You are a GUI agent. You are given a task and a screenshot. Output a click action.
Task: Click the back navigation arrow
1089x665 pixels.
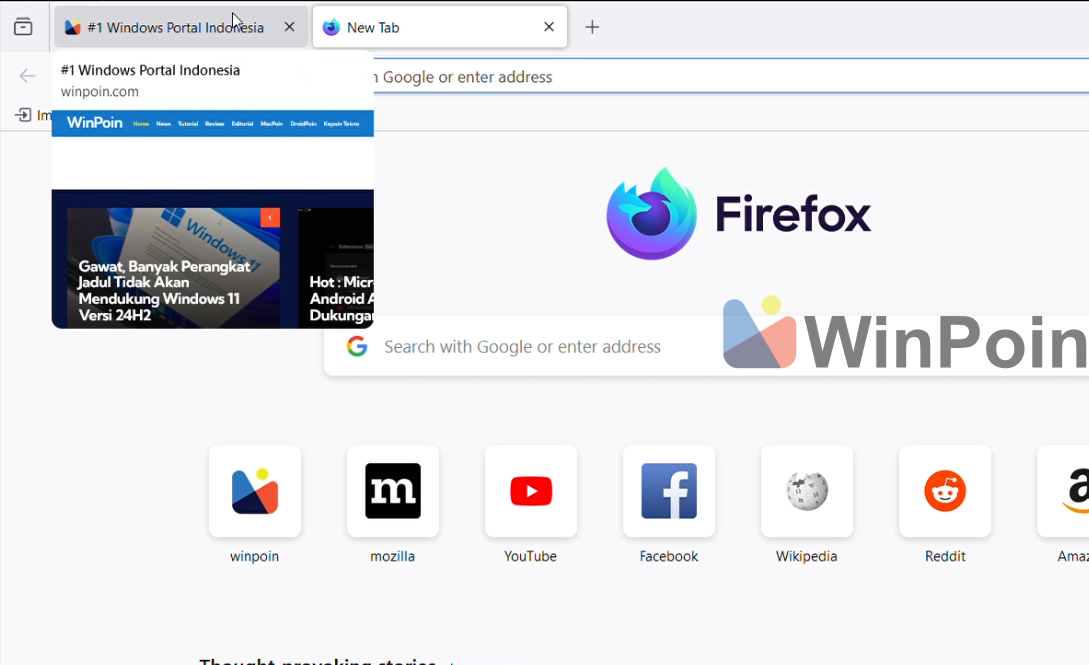click(28, 76)
